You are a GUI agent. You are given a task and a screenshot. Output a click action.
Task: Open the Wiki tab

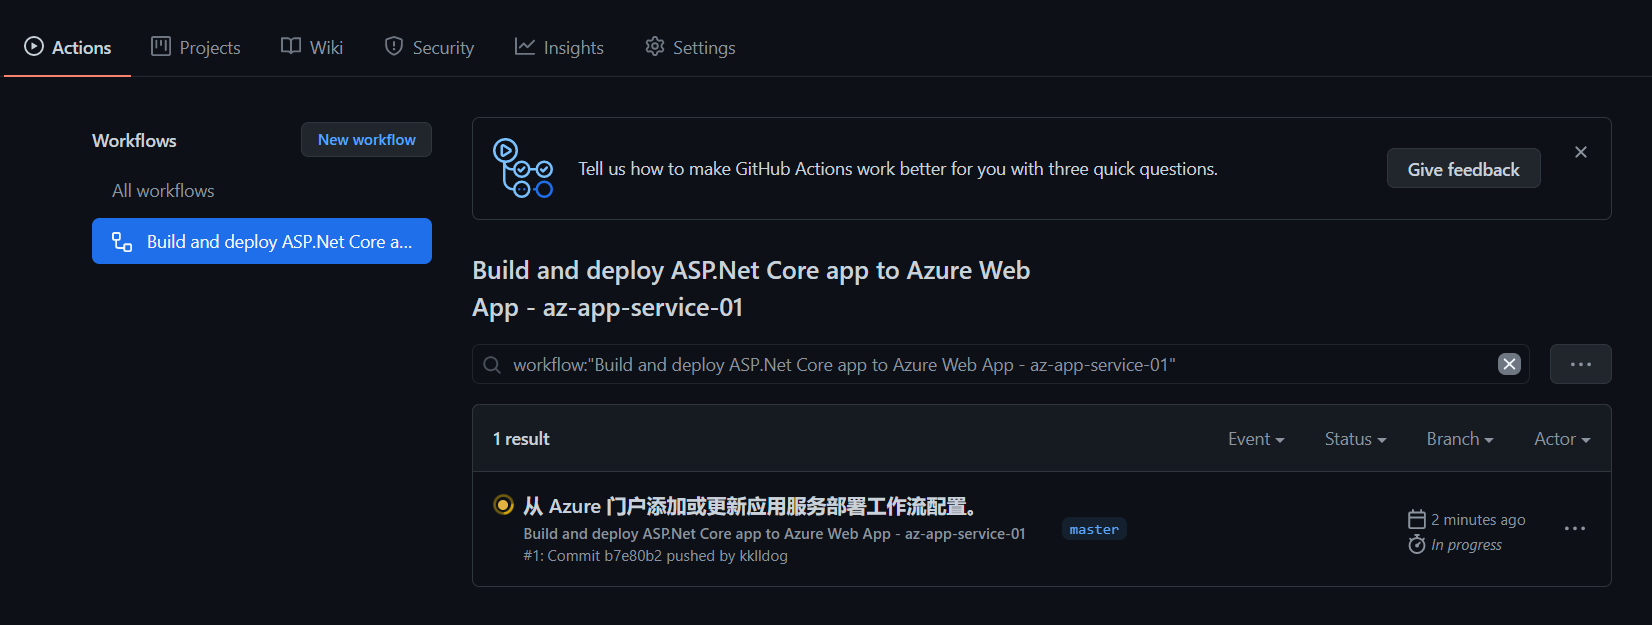coord(312,47)
